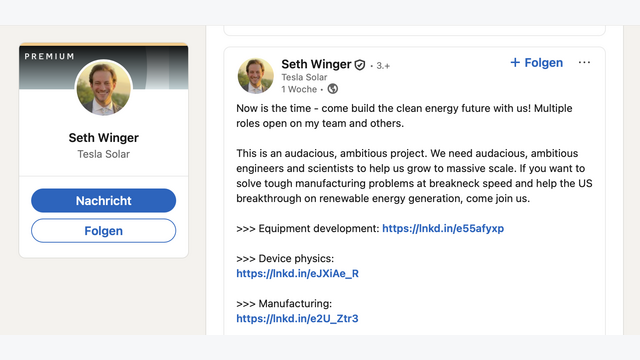Image resolution: width=640 pixels, height=360 pixels.
Task: Follow Seth Winger via post header Folgen
Action: tap(537, 62)
